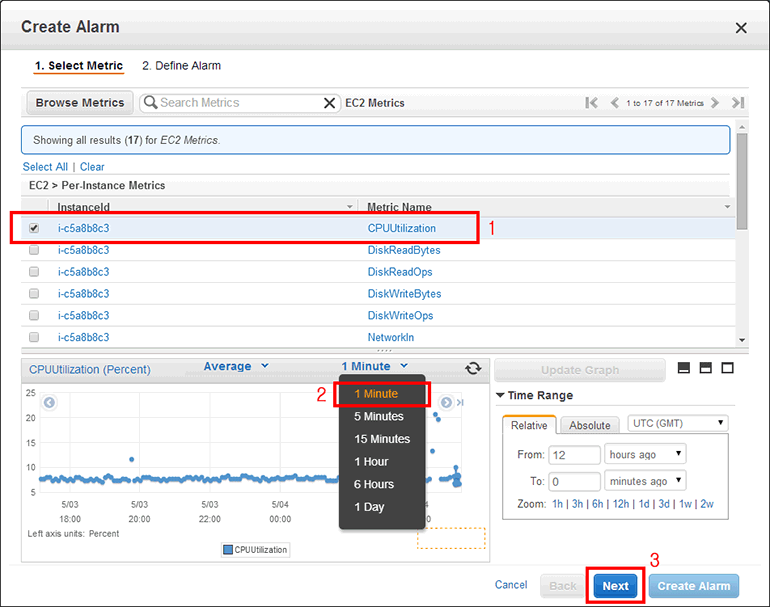770x607 pixels.
Task: Switch to the Absolute time range tab
Action: (x=589, y=425)
